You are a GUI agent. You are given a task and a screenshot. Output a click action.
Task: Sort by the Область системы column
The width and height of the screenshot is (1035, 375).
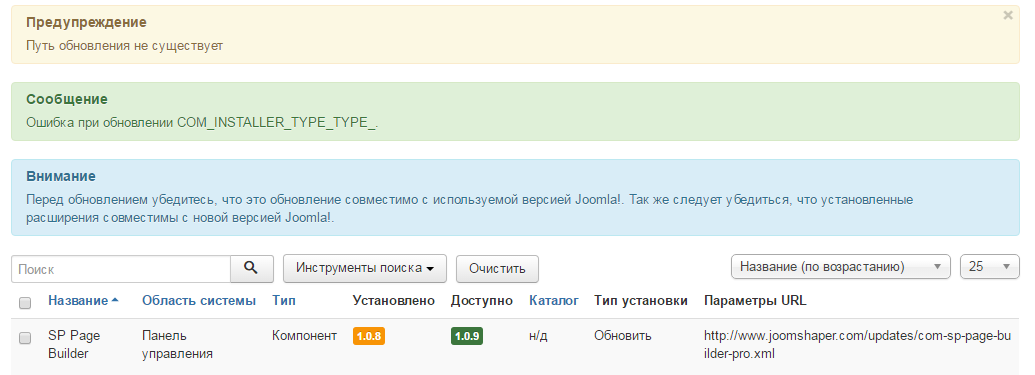199,300
